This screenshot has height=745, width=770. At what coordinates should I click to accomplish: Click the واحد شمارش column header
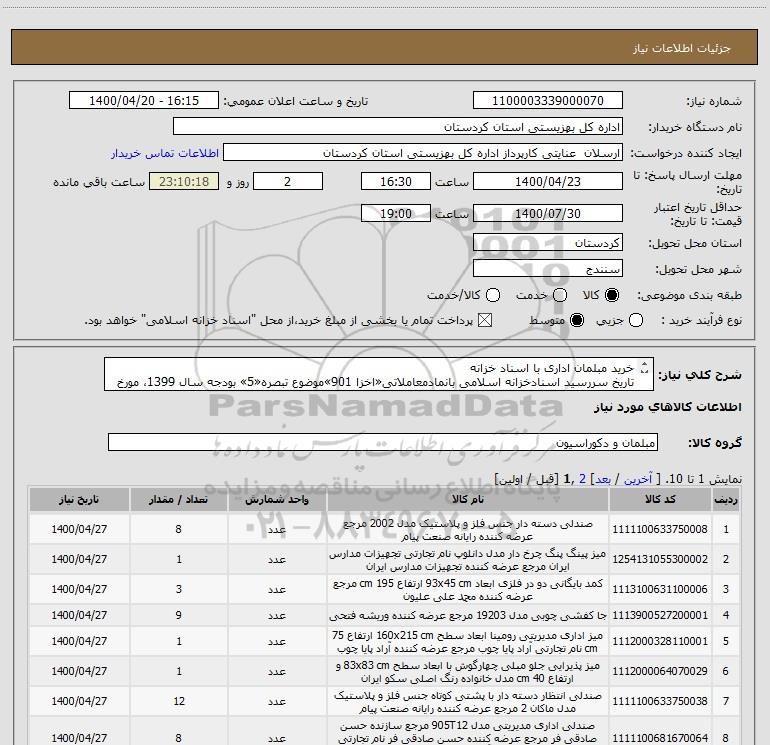(x=277, y=499)
